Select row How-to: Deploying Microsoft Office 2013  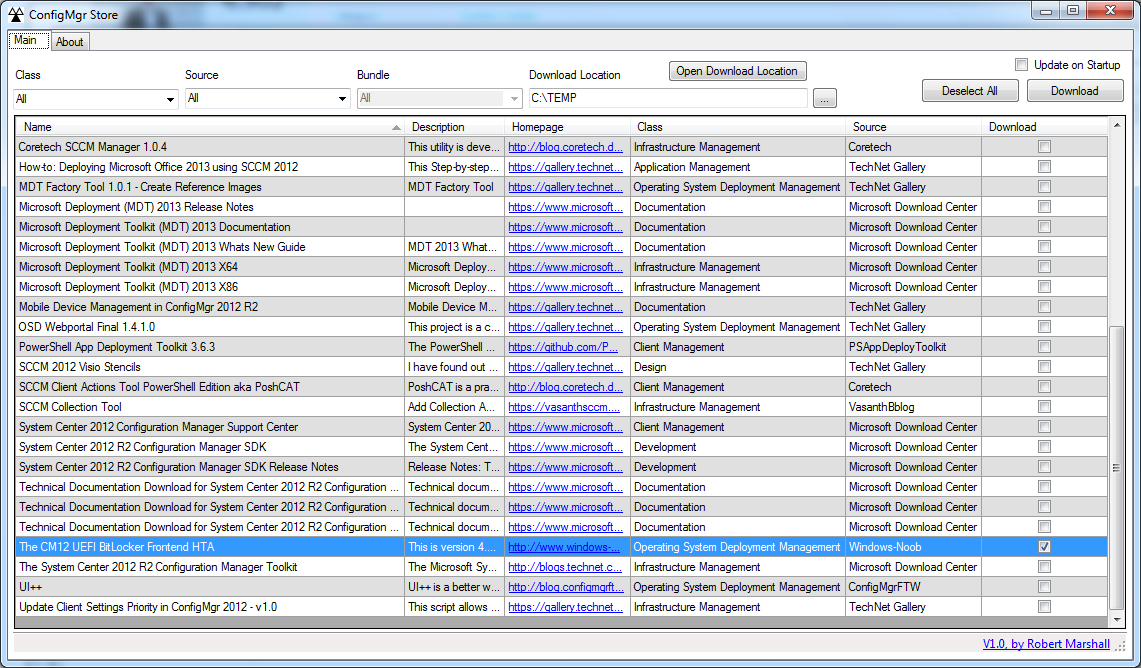561,167
